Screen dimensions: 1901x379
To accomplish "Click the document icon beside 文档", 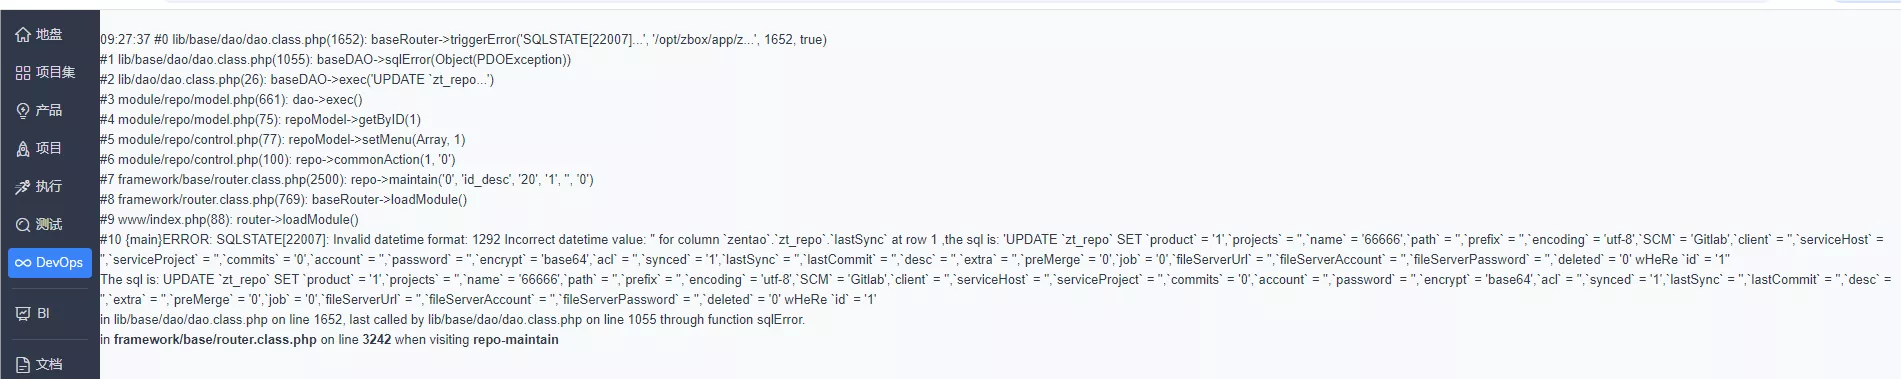I will click(x=23, y=364).
